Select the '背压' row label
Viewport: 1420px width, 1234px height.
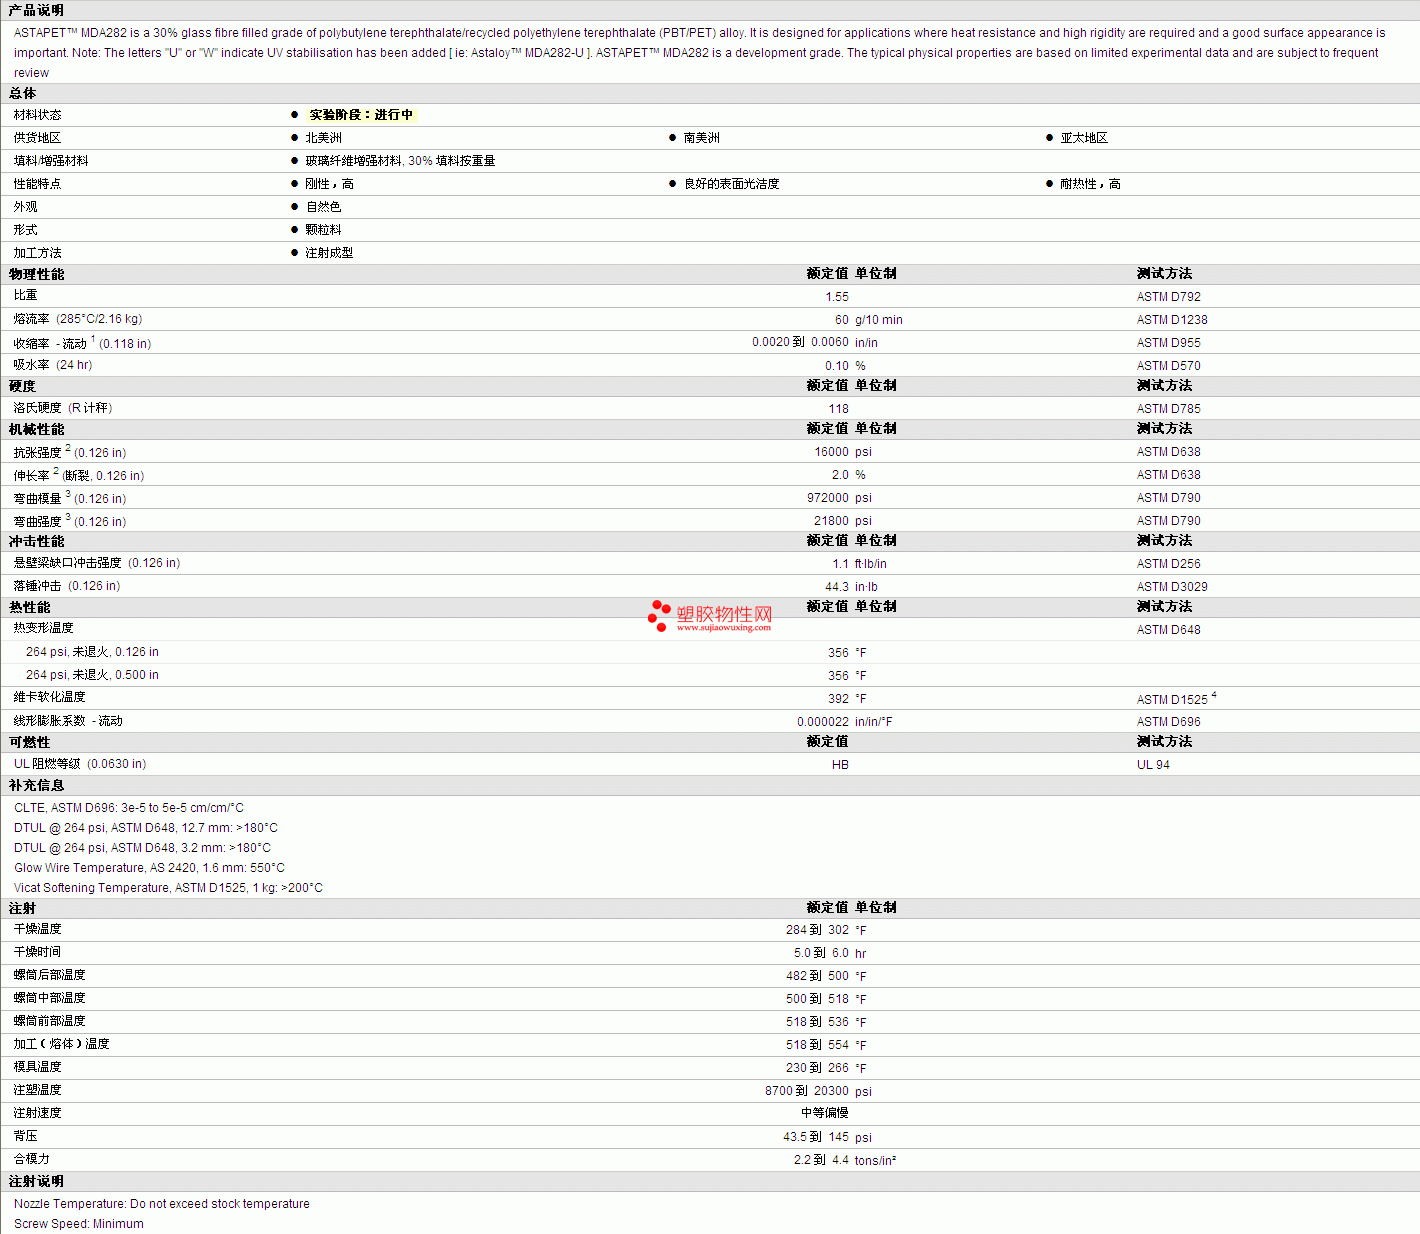(25, 1136)
